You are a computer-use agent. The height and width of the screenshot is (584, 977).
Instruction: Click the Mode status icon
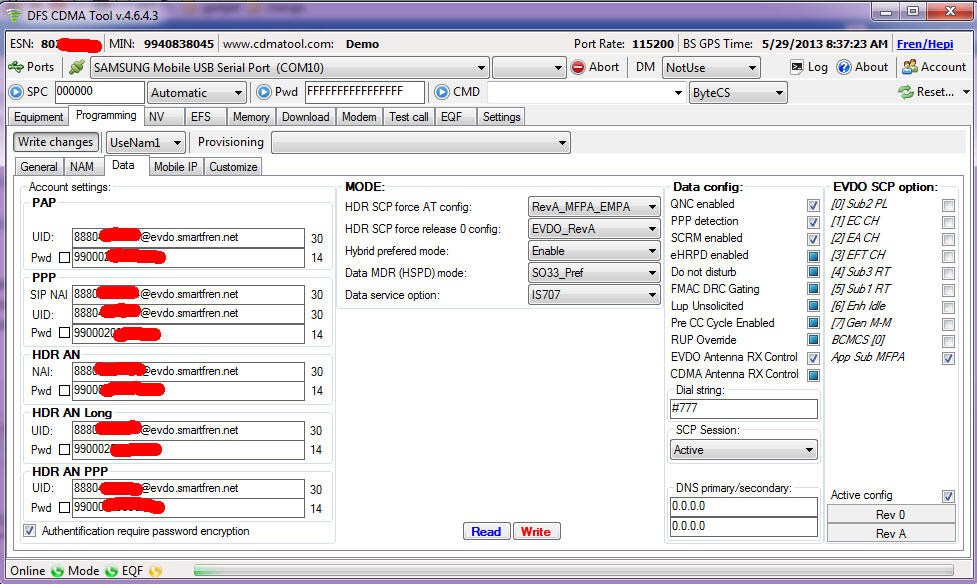[x=111, y=571]
